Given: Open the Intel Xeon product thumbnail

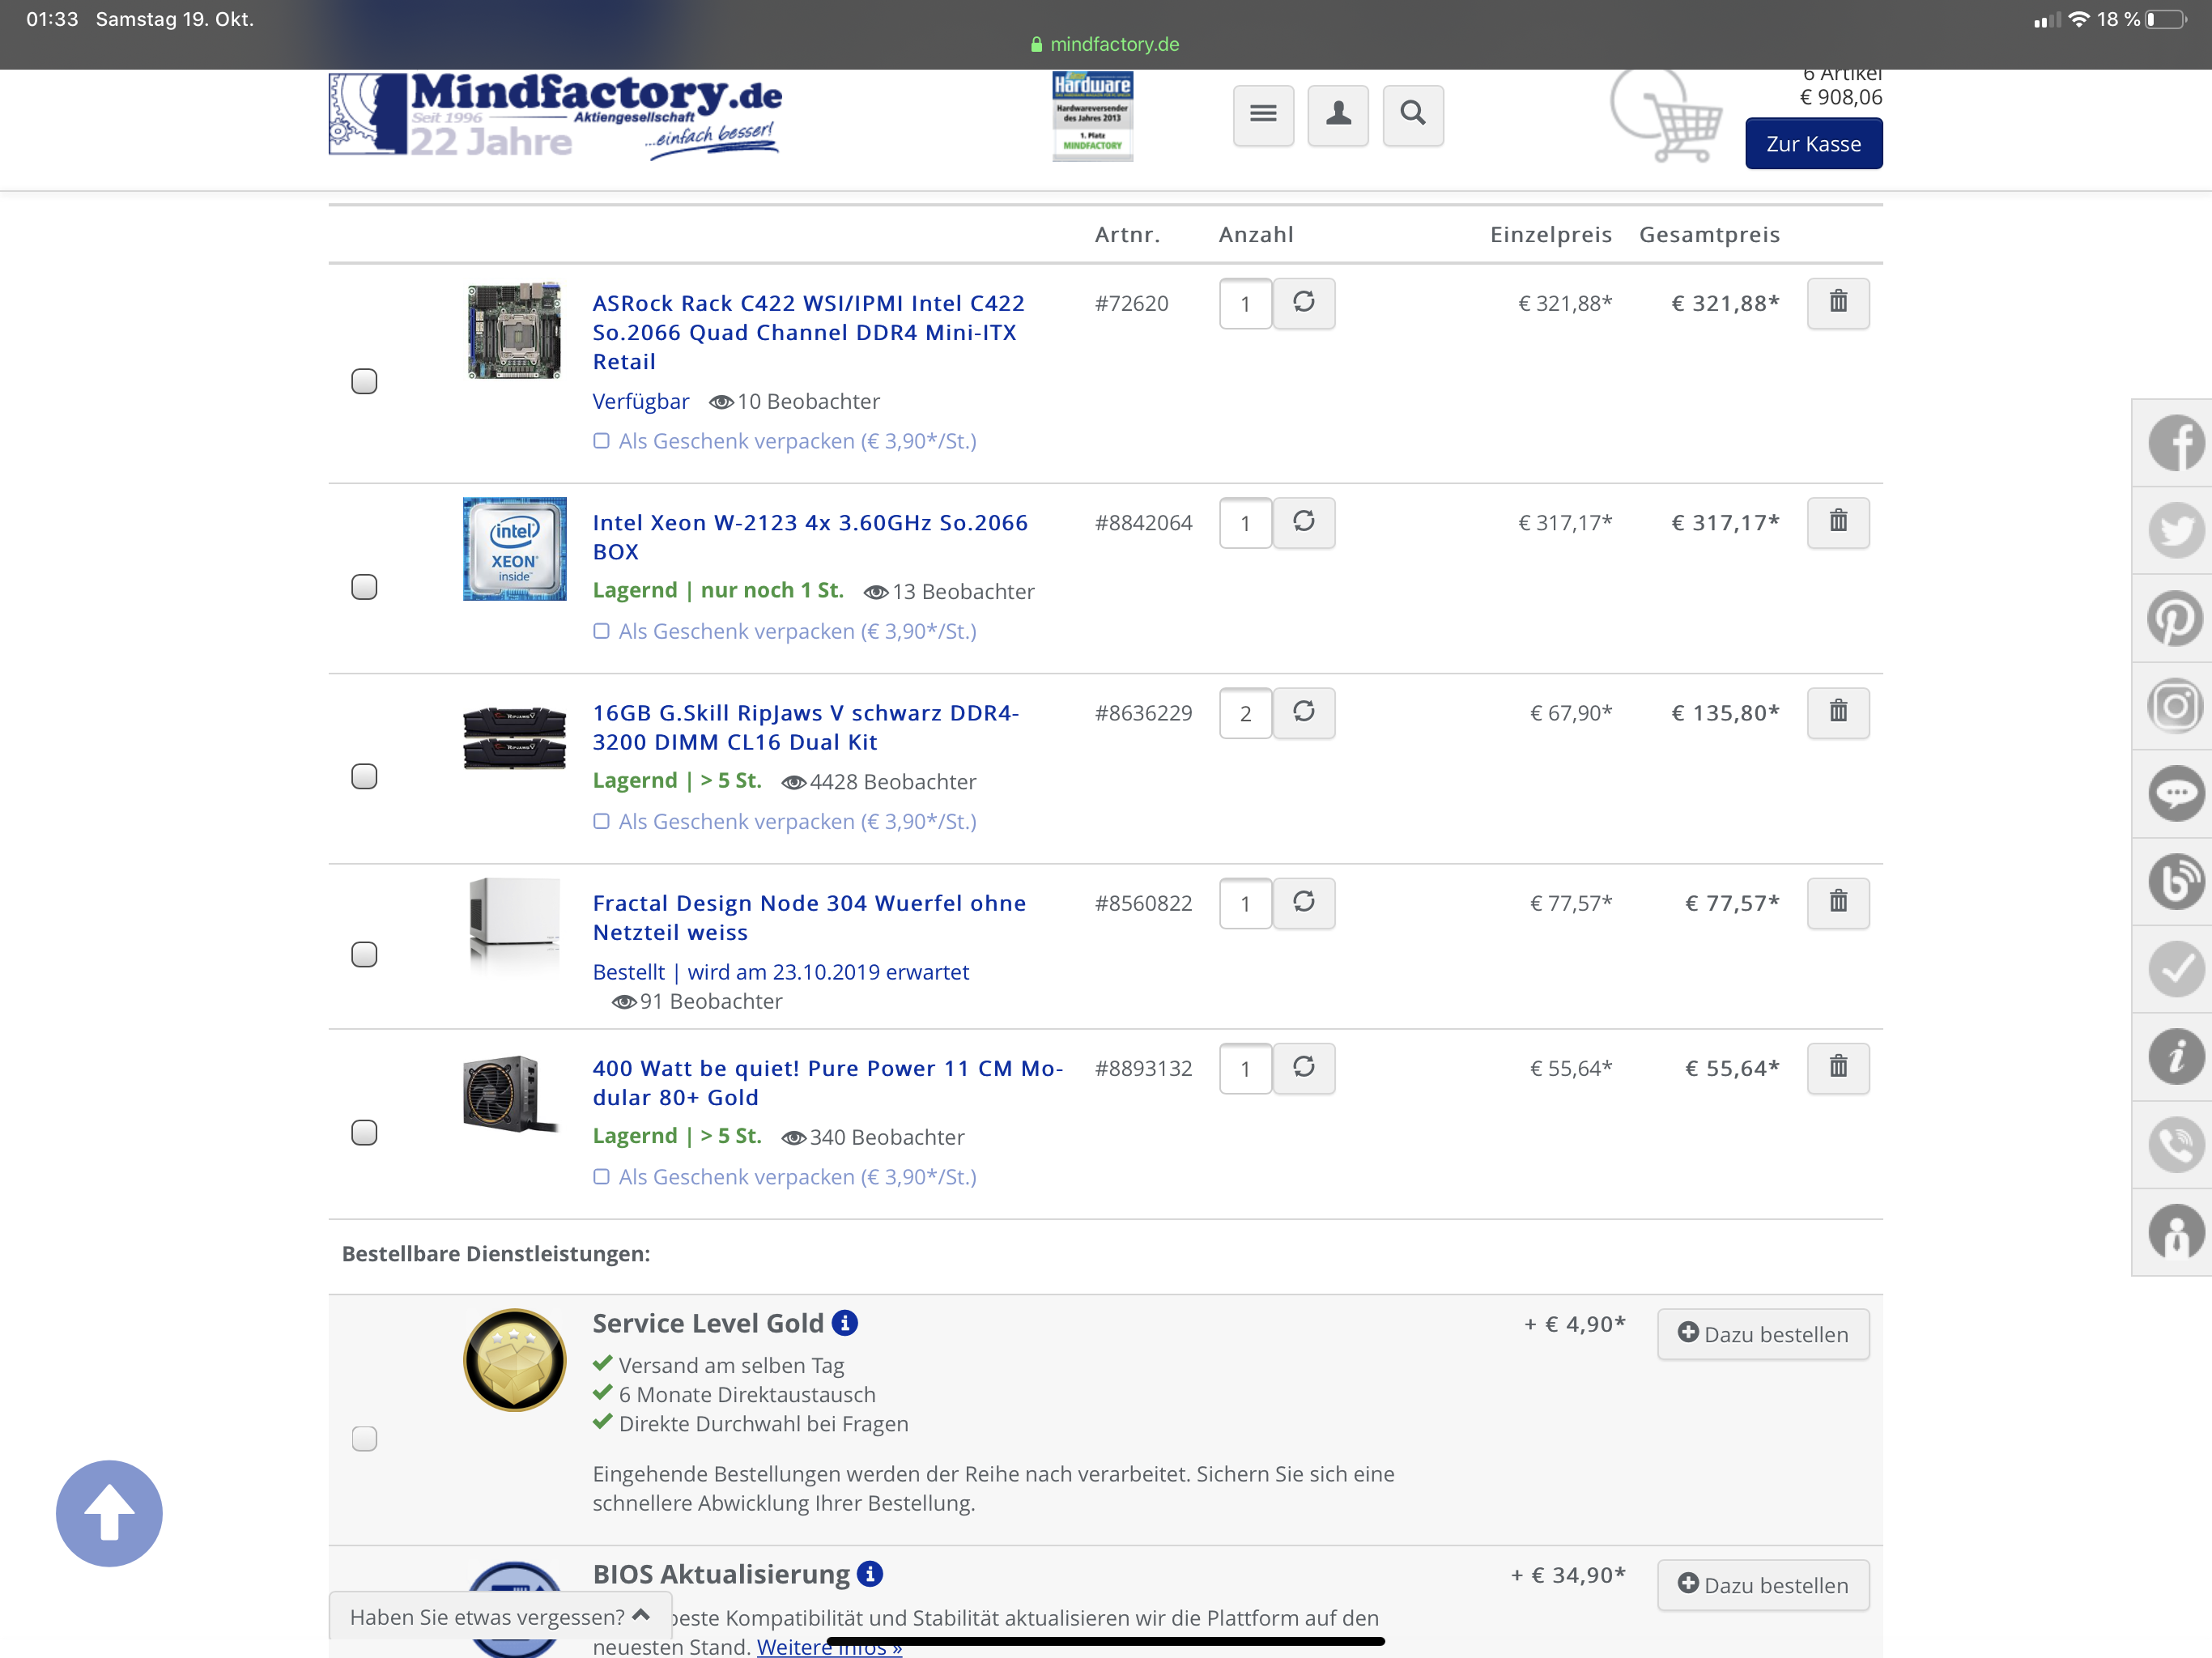Looking at the screenshot, I should (x=514, y=549).
